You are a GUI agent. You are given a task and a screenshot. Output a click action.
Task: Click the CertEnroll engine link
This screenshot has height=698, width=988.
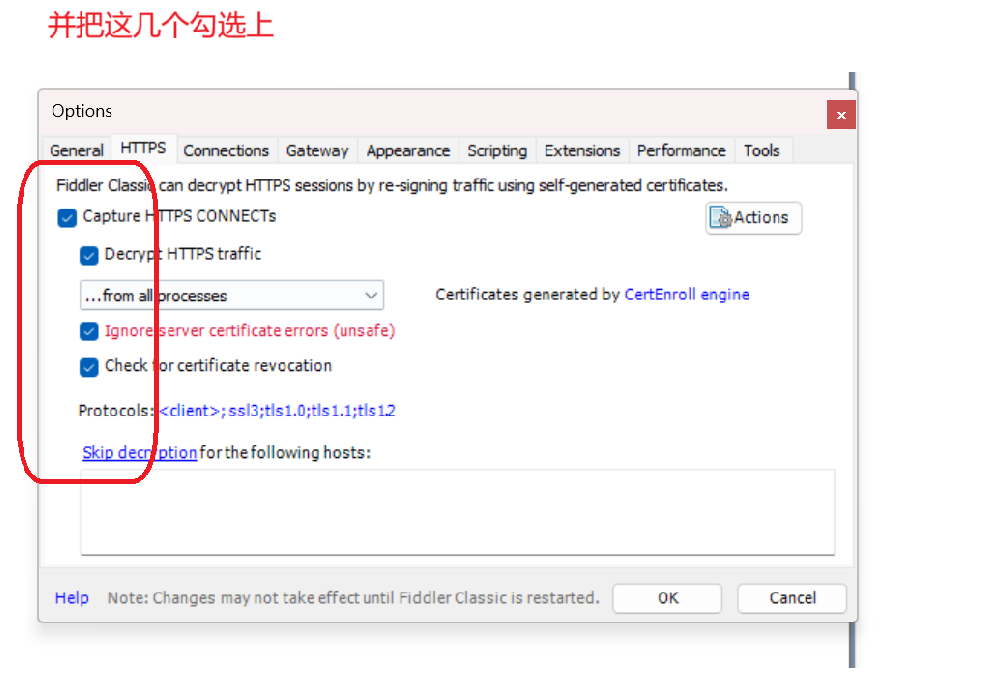pos(687,294)
